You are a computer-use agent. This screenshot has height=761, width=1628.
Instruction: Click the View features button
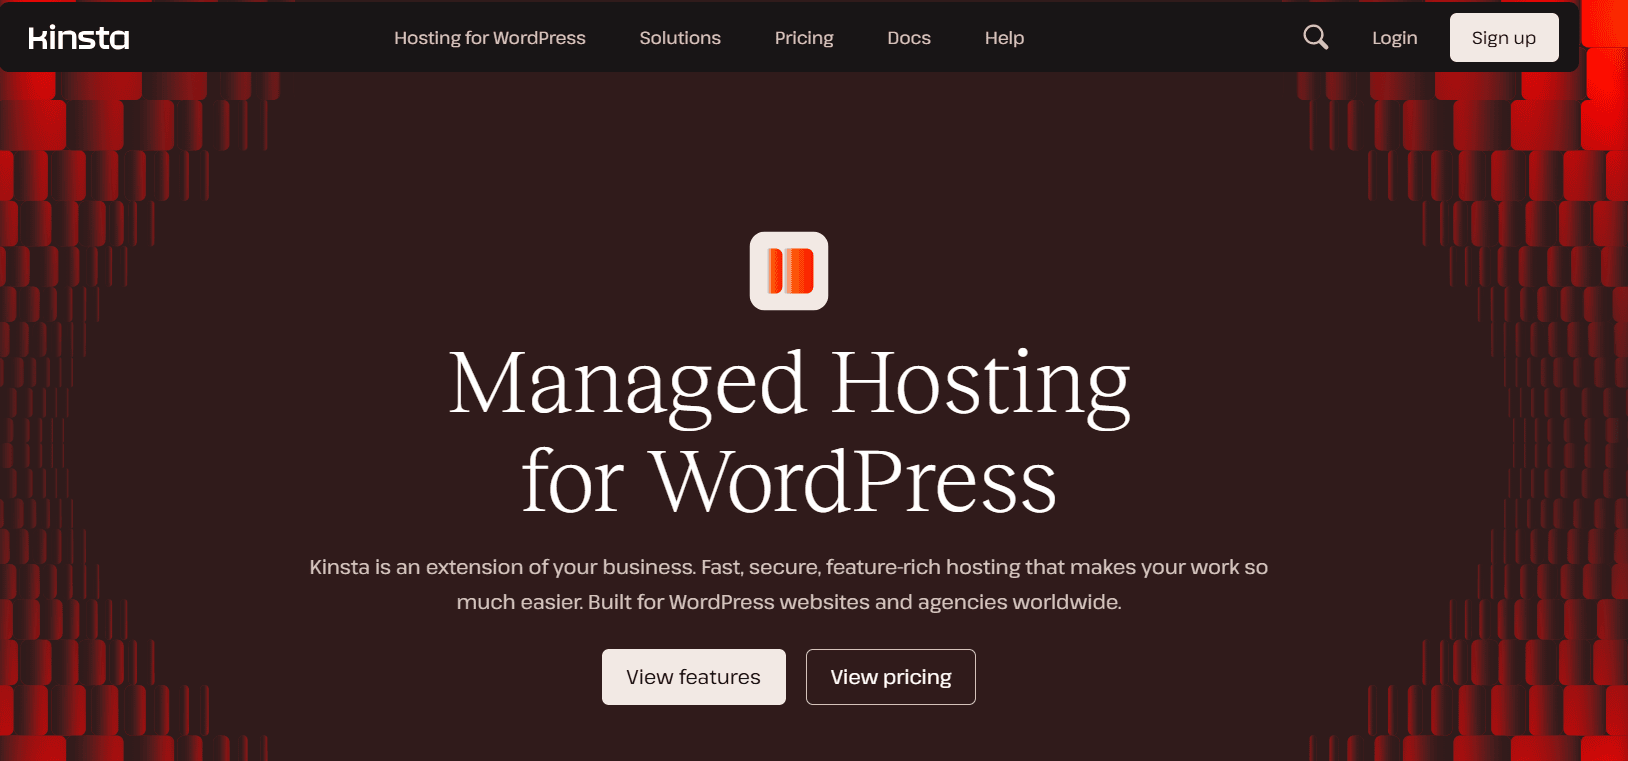pyautogui.click(x=694, y=677)
